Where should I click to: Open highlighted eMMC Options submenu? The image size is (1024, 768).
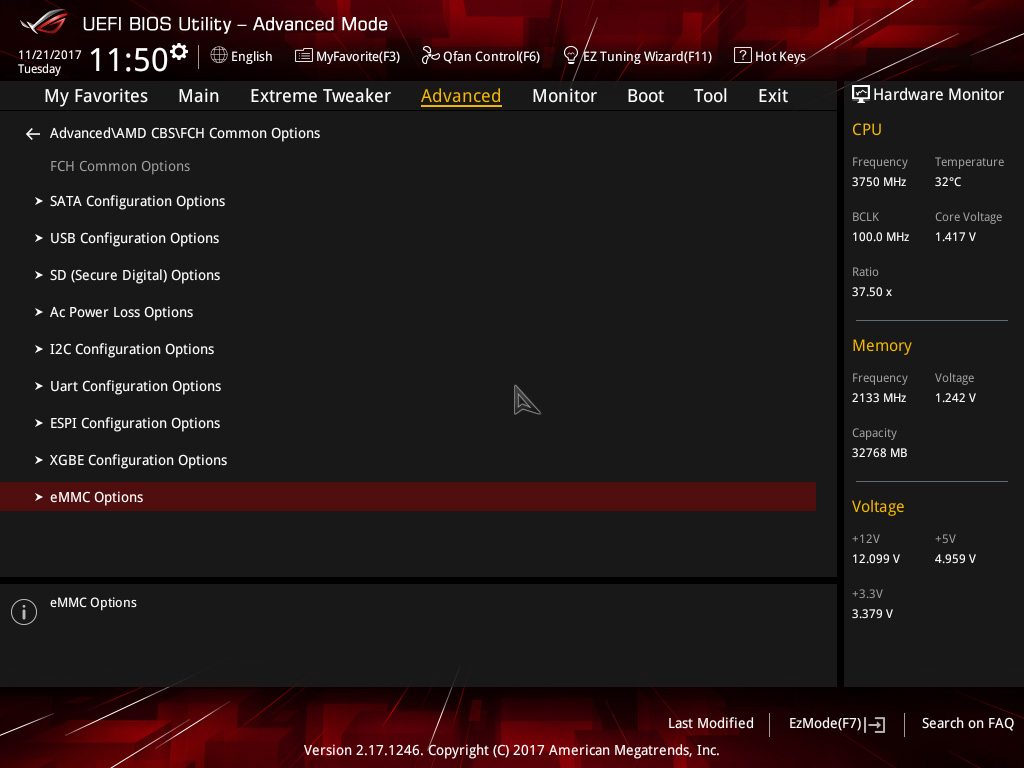(408, 497)
